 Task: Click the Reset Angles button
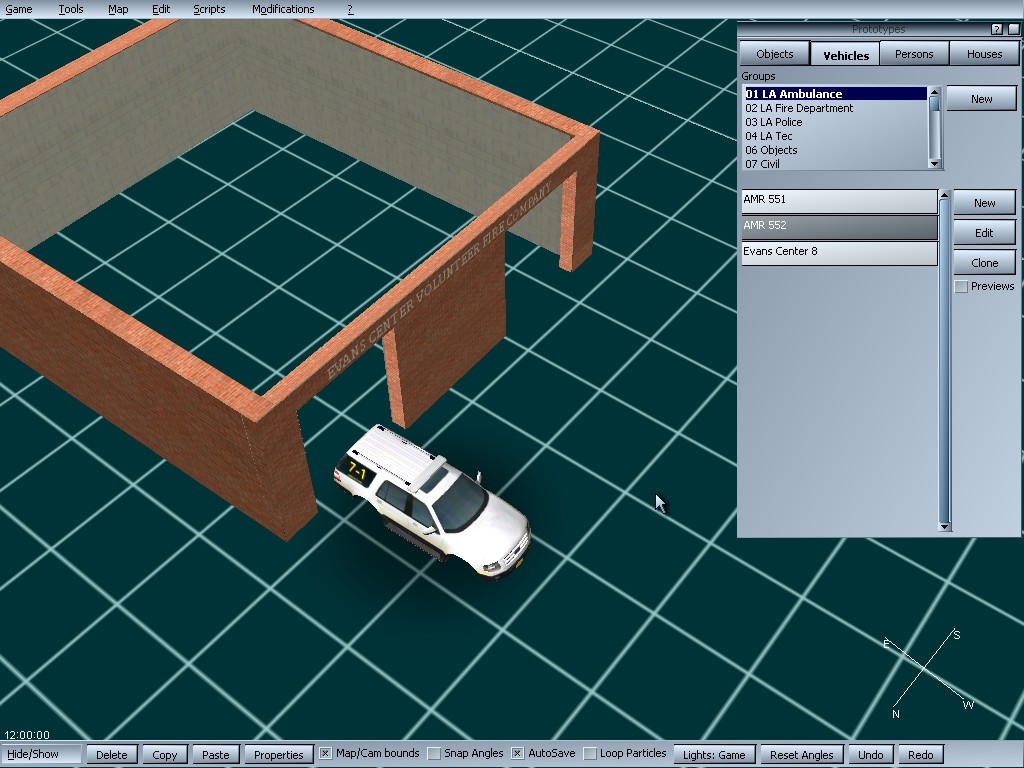[x=802, y=754]
